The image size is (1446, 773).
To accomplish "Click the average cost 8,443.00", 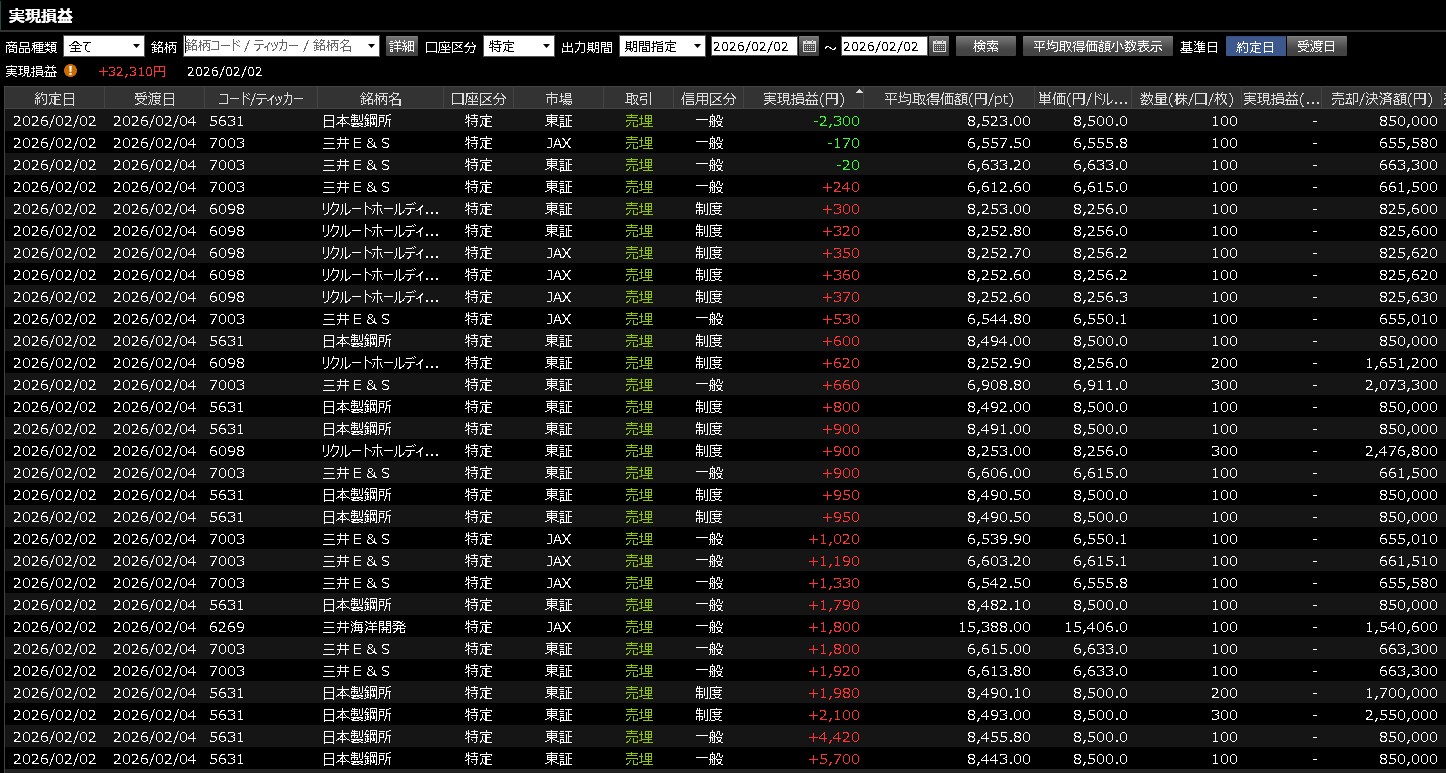I will [998, 759].
